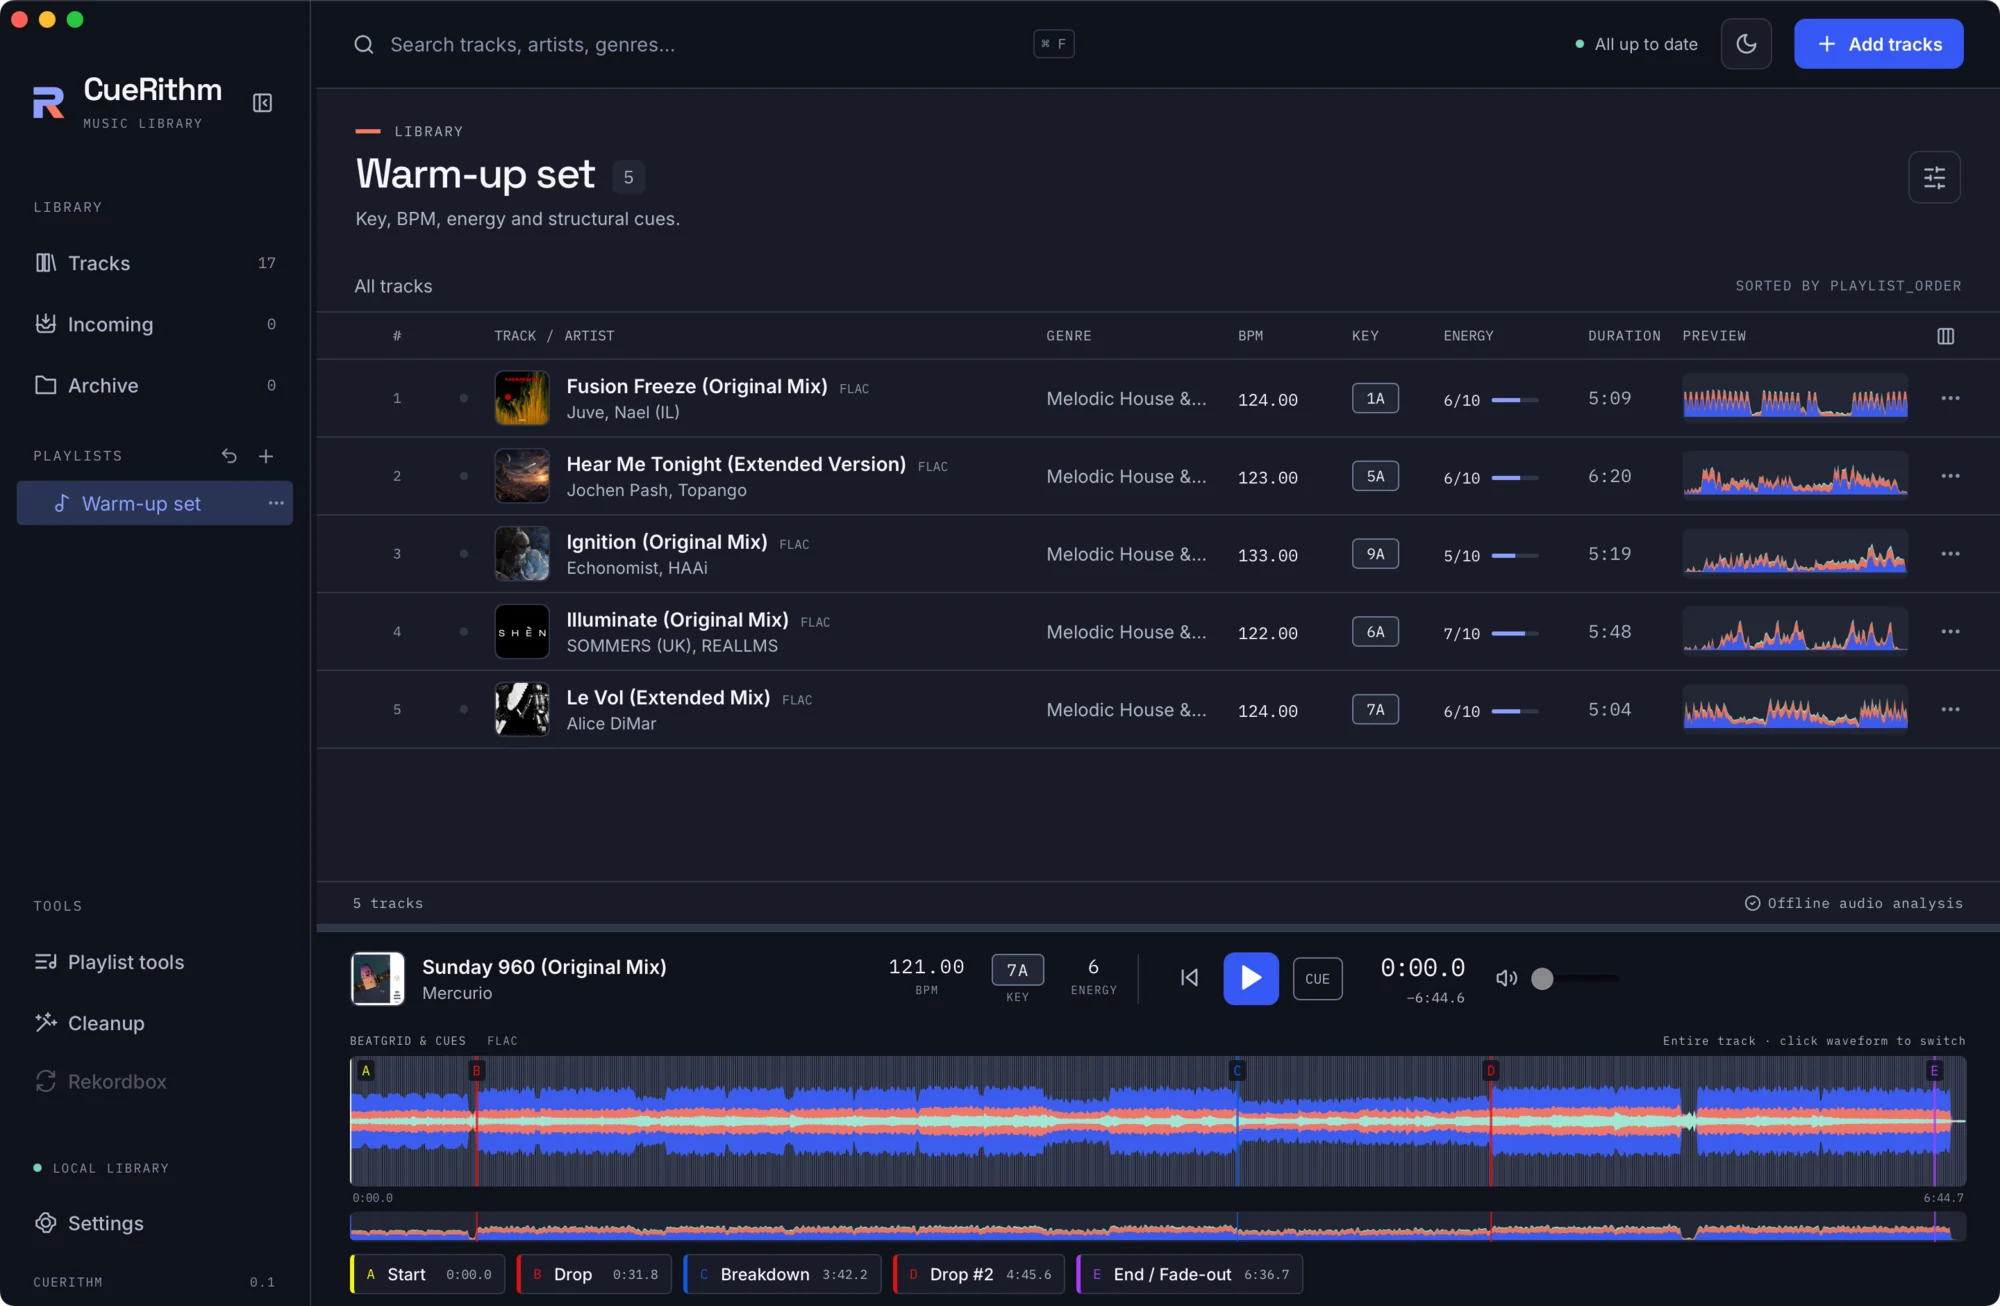Click the 9A key badge for Ignition
2000x1306 pixels.
[1375, 554]
